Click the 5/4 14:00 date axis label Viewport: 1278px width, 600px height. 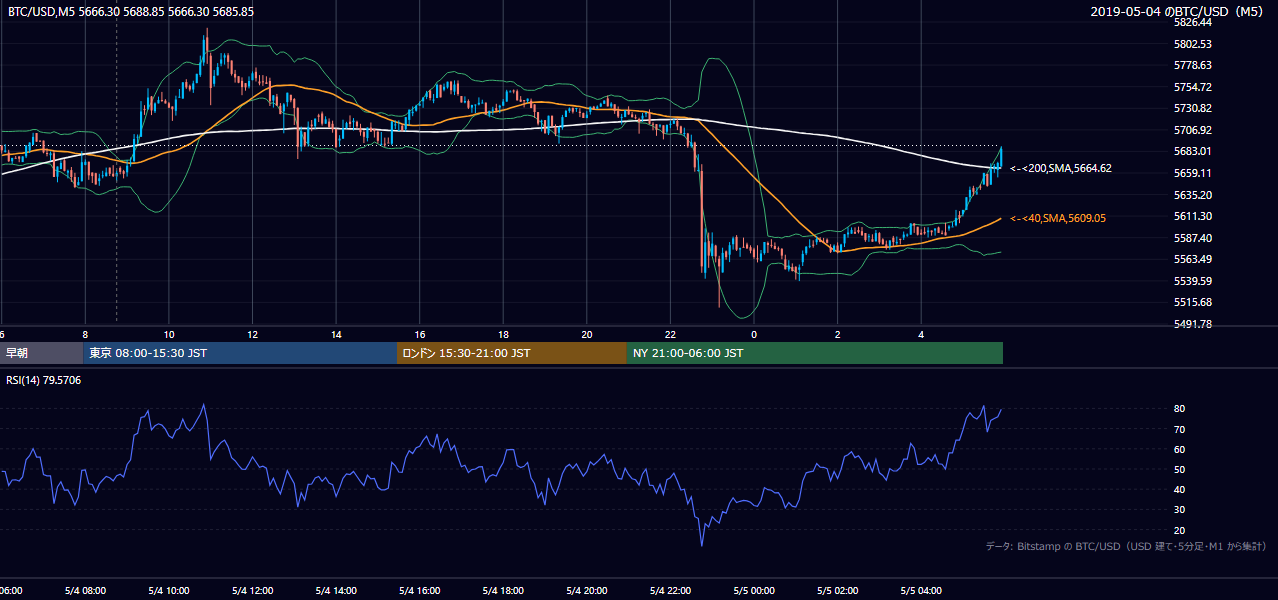(x=335, y=591)
